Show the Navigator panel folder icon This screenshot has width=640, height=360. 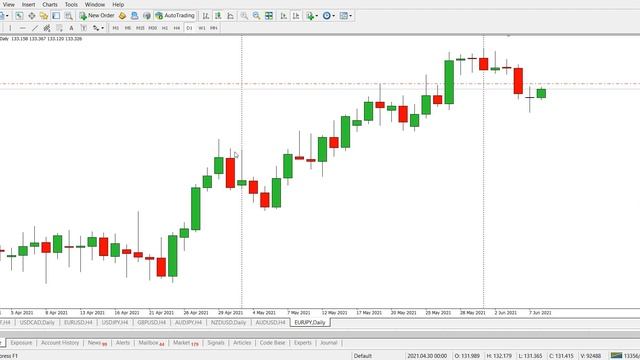44,16
